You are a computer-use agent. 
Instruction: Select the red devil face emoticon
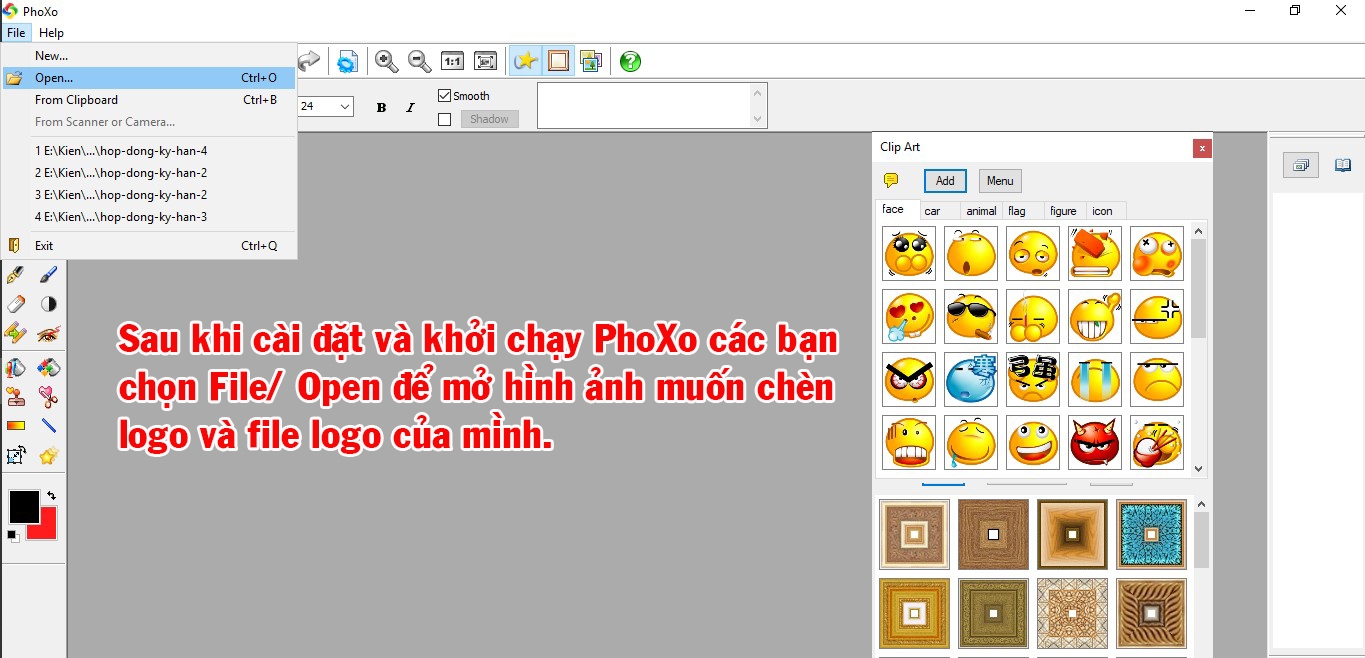click(1095, 443)
